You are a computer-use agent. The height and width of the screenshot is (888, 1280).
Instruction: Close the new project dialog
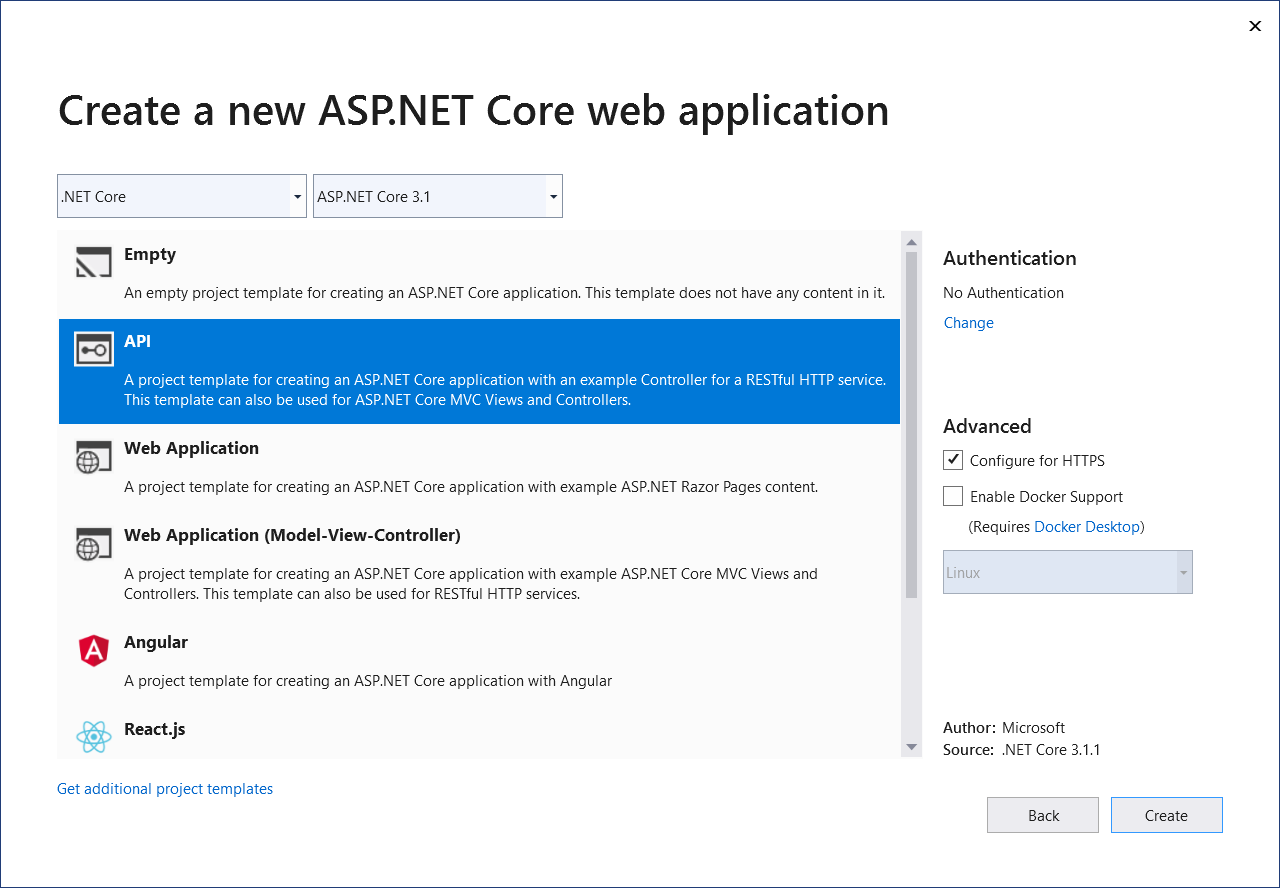(1254, 25)
